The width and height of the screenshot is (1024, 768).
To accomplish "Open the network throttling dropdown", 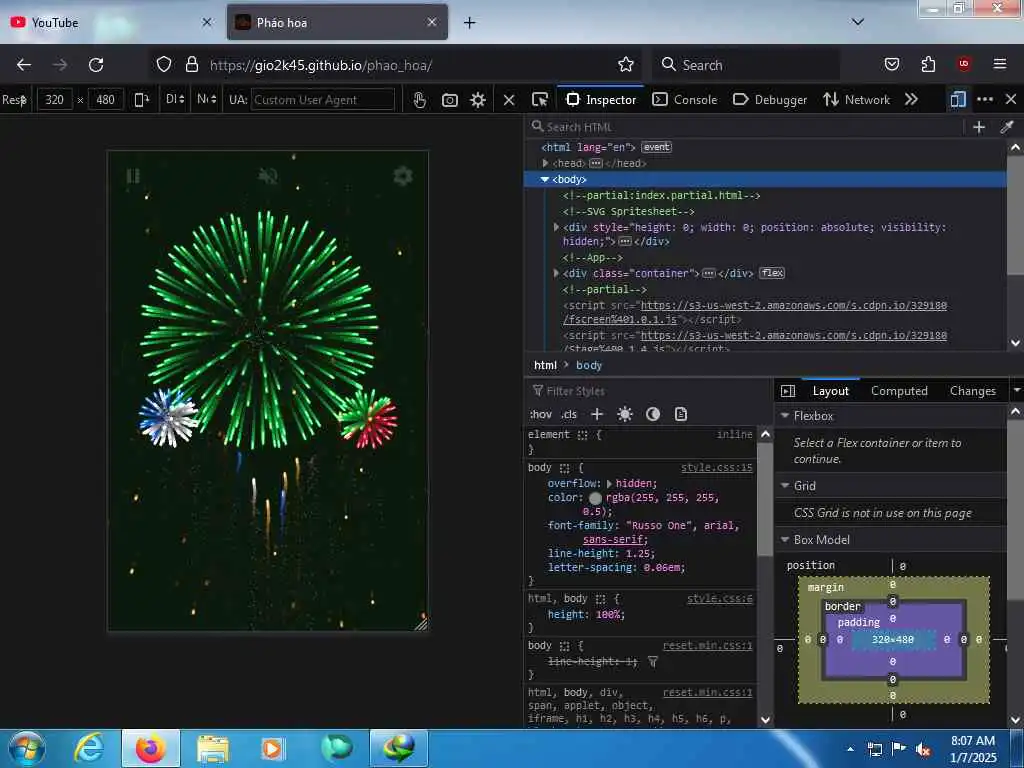I will click(x=206, y=99).
